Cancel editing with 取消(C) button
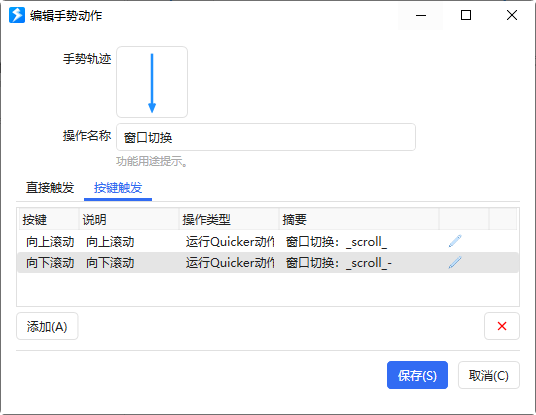Viewport: 536px width, 415px height. point(489,375)
